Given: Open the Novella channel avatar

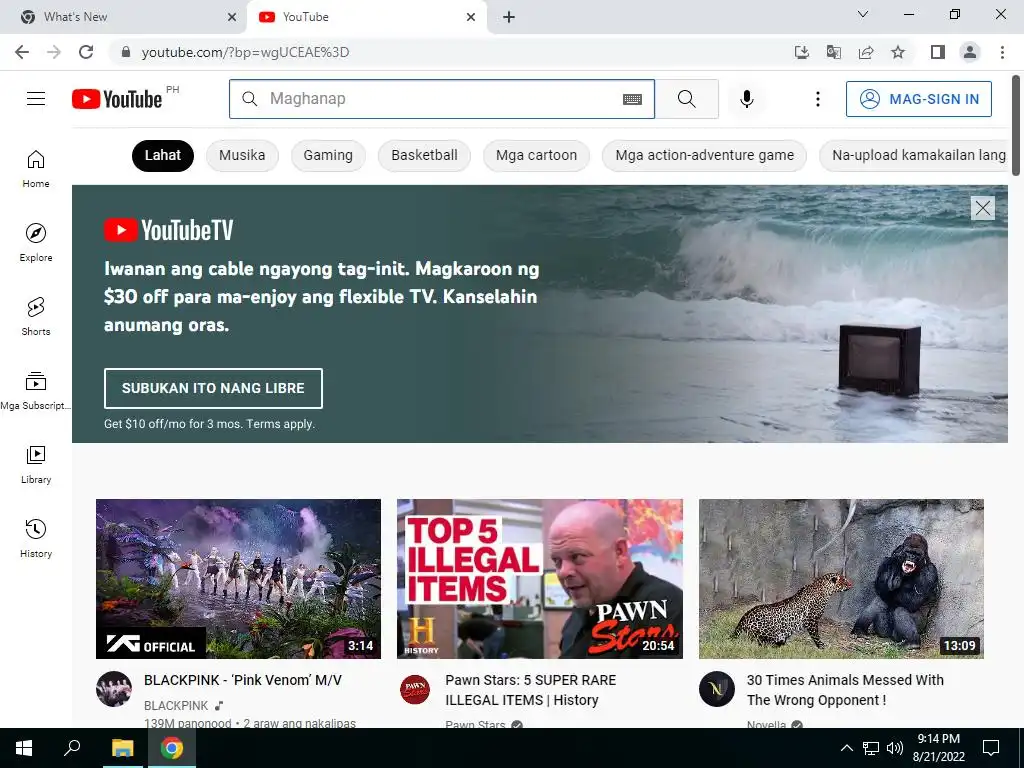Looking at the screenshot, I should pyautogui.click(x=716, y=689).
